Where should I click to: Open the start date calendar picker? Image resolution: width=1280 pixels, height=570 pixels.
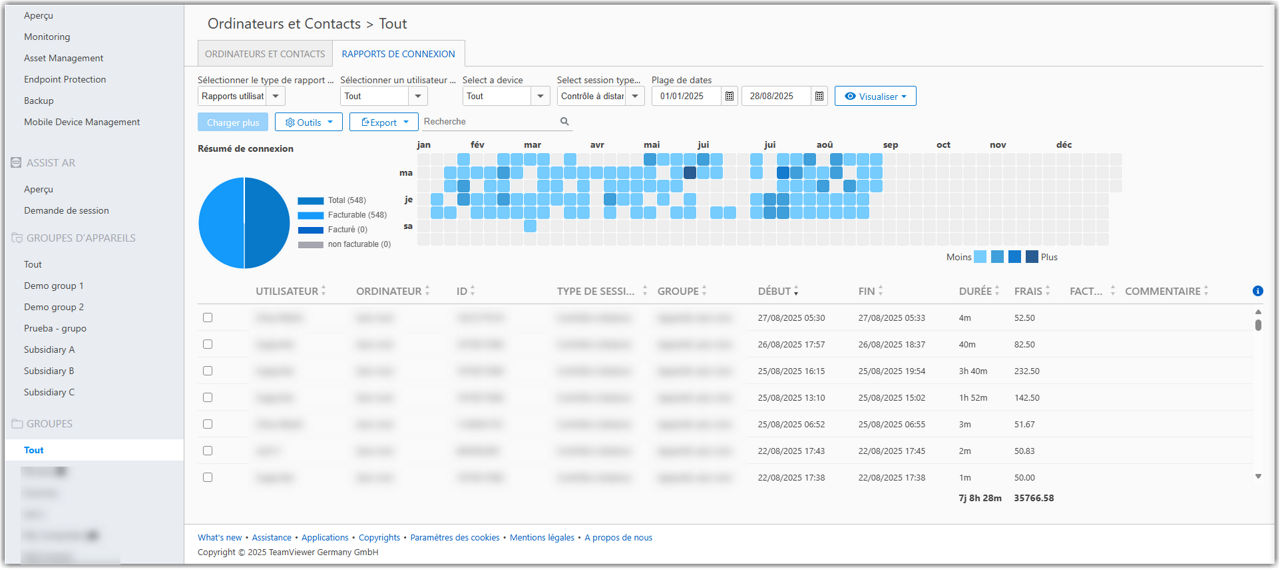[730, 96]
